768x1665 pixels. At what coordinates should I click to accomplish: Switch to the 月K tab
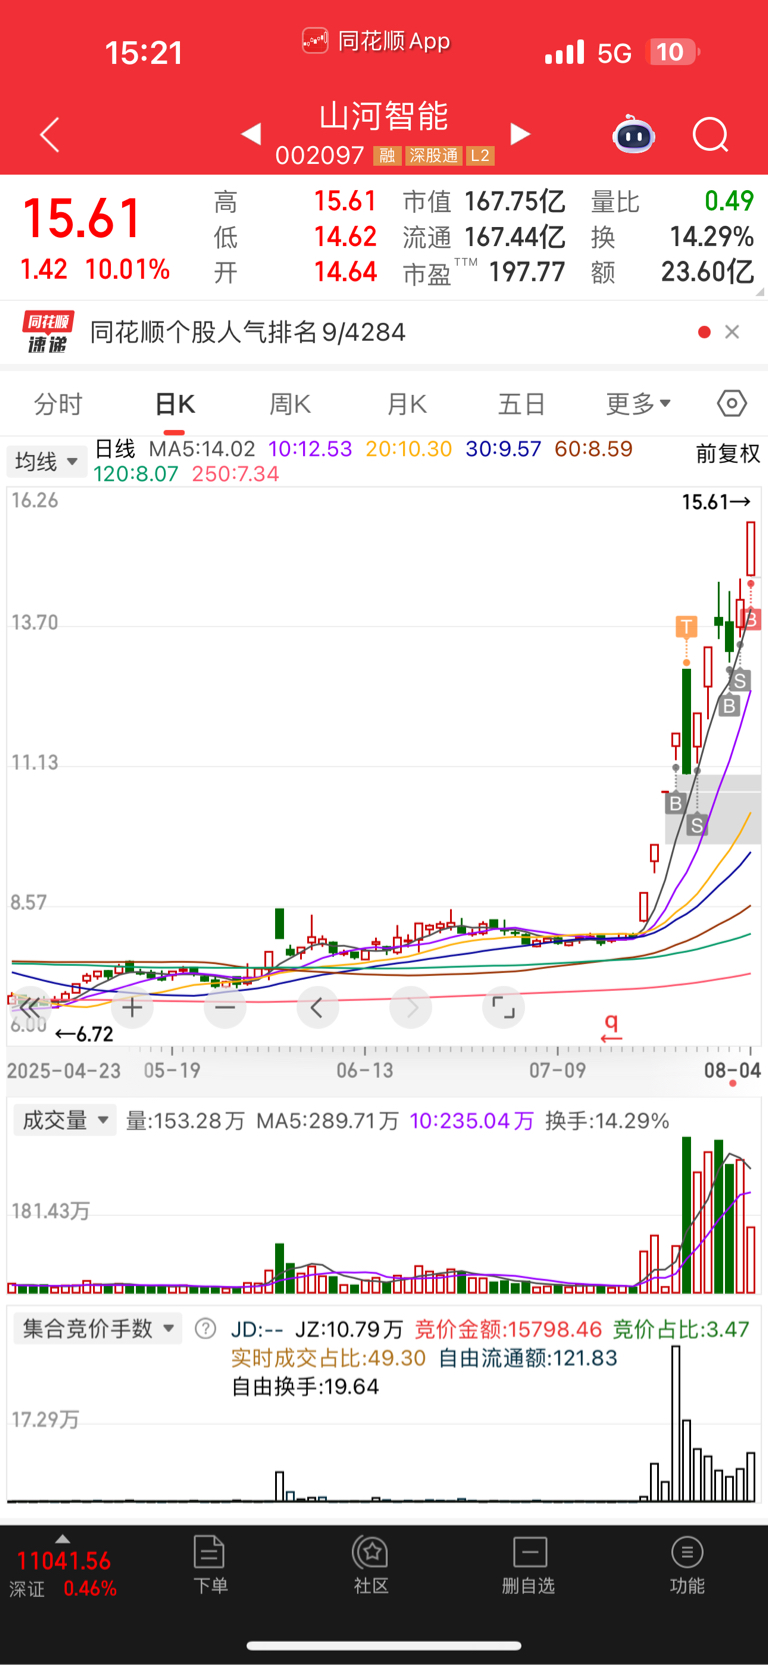point(407,404)
